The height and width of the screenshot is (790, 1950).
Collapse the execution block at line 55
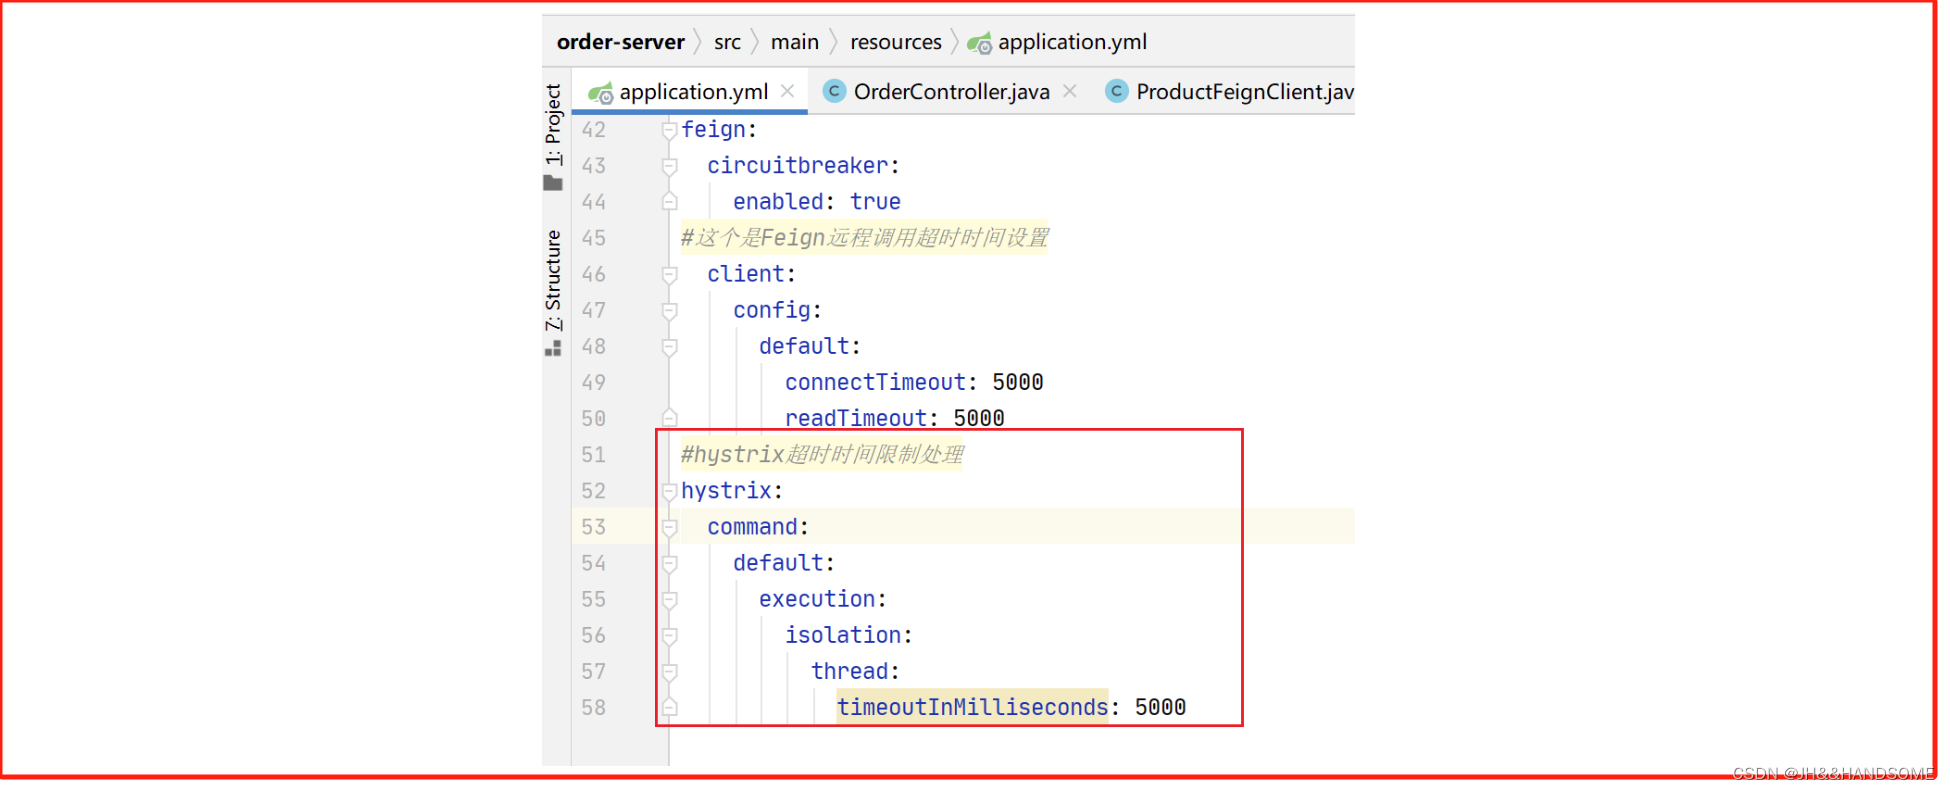669,599
